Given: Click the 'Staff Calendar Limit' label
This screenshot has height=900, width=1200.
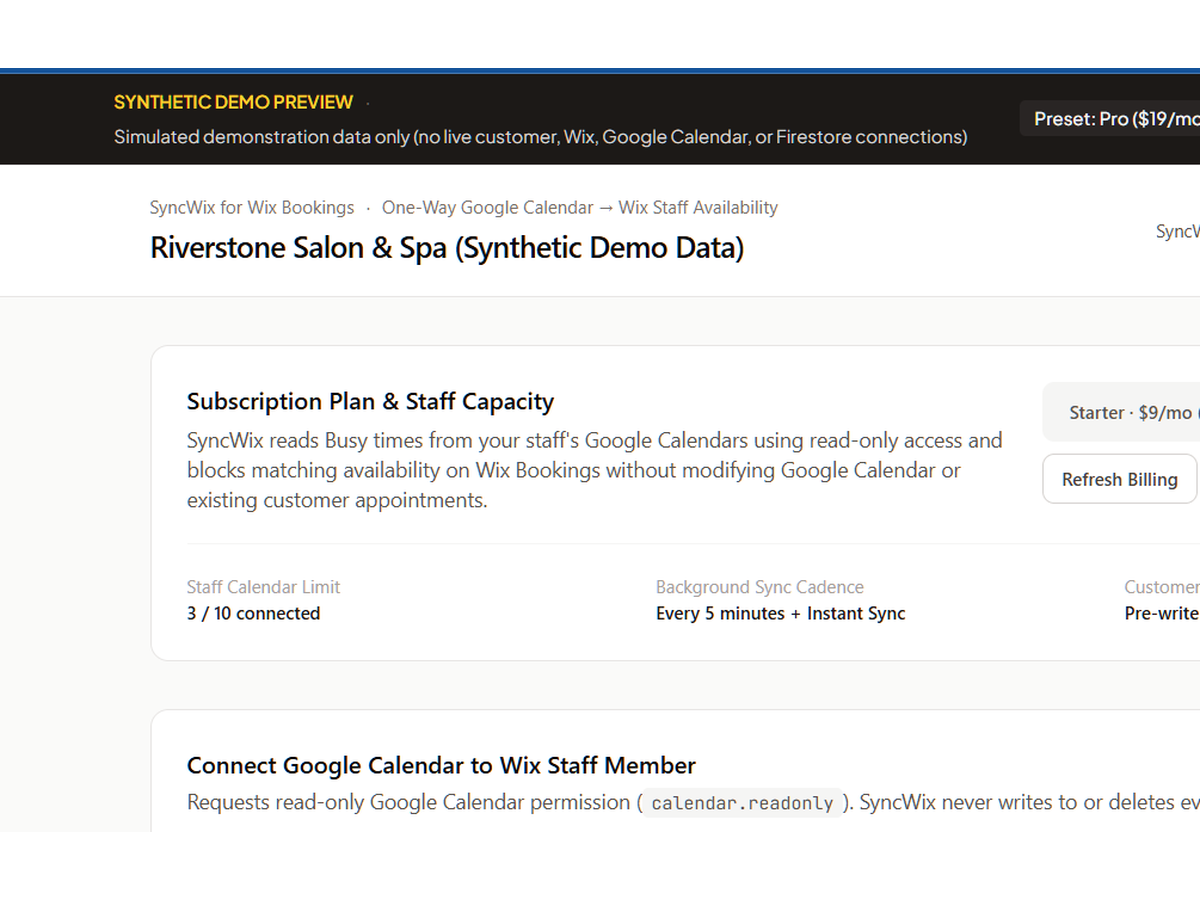Looking at the screenshot, I should (263, 587).
